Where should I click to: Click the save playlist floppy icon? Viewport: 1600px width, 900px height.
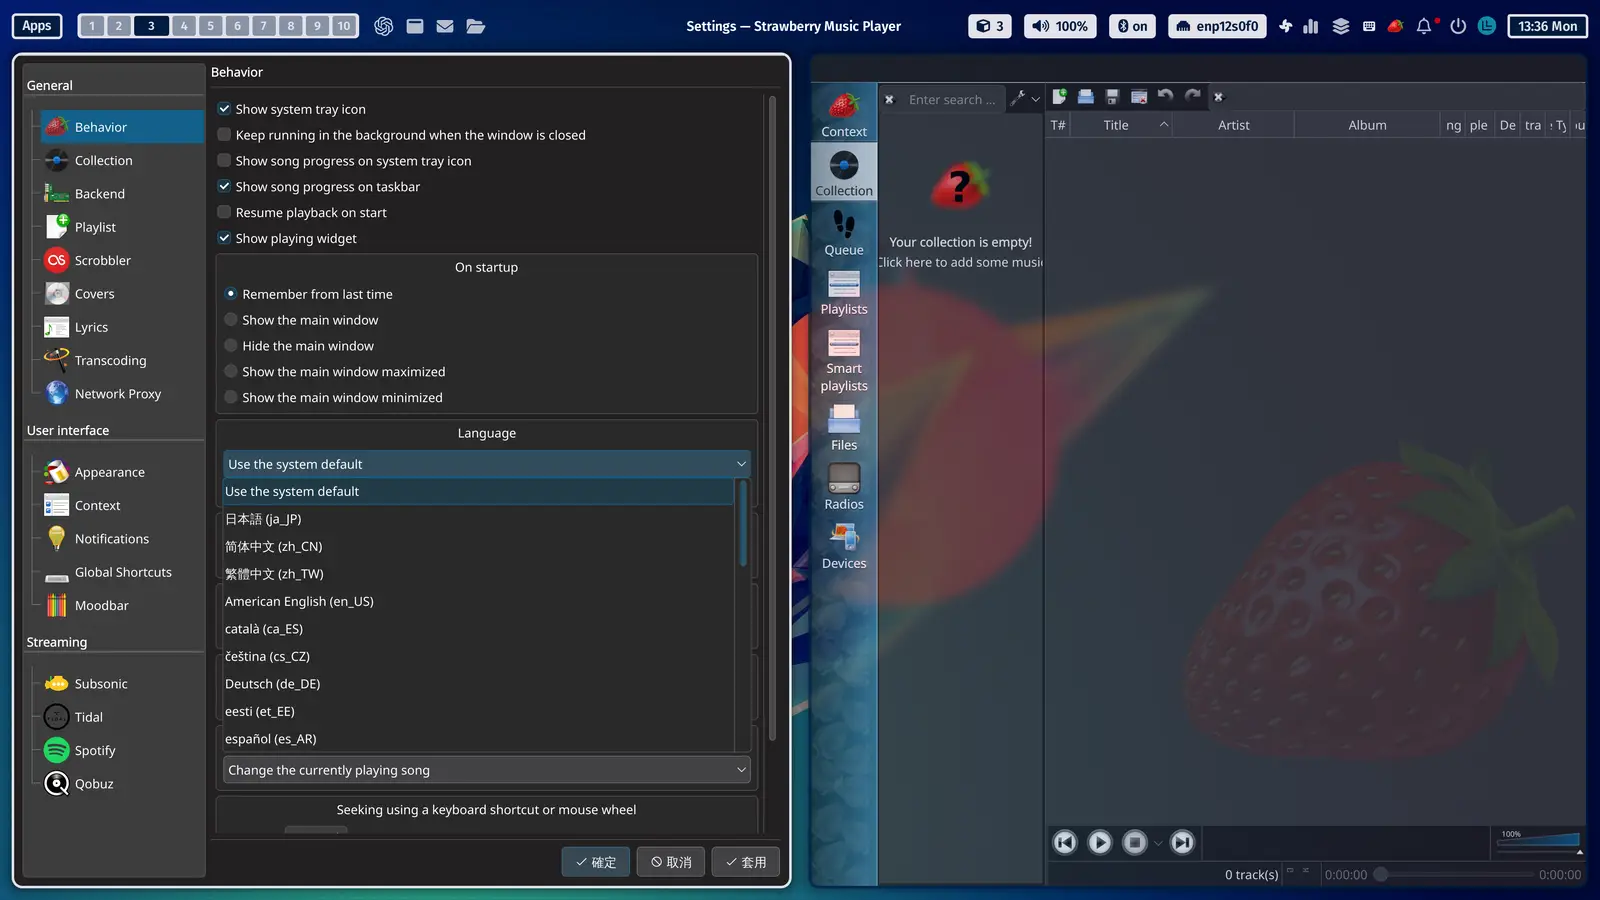1112,97
